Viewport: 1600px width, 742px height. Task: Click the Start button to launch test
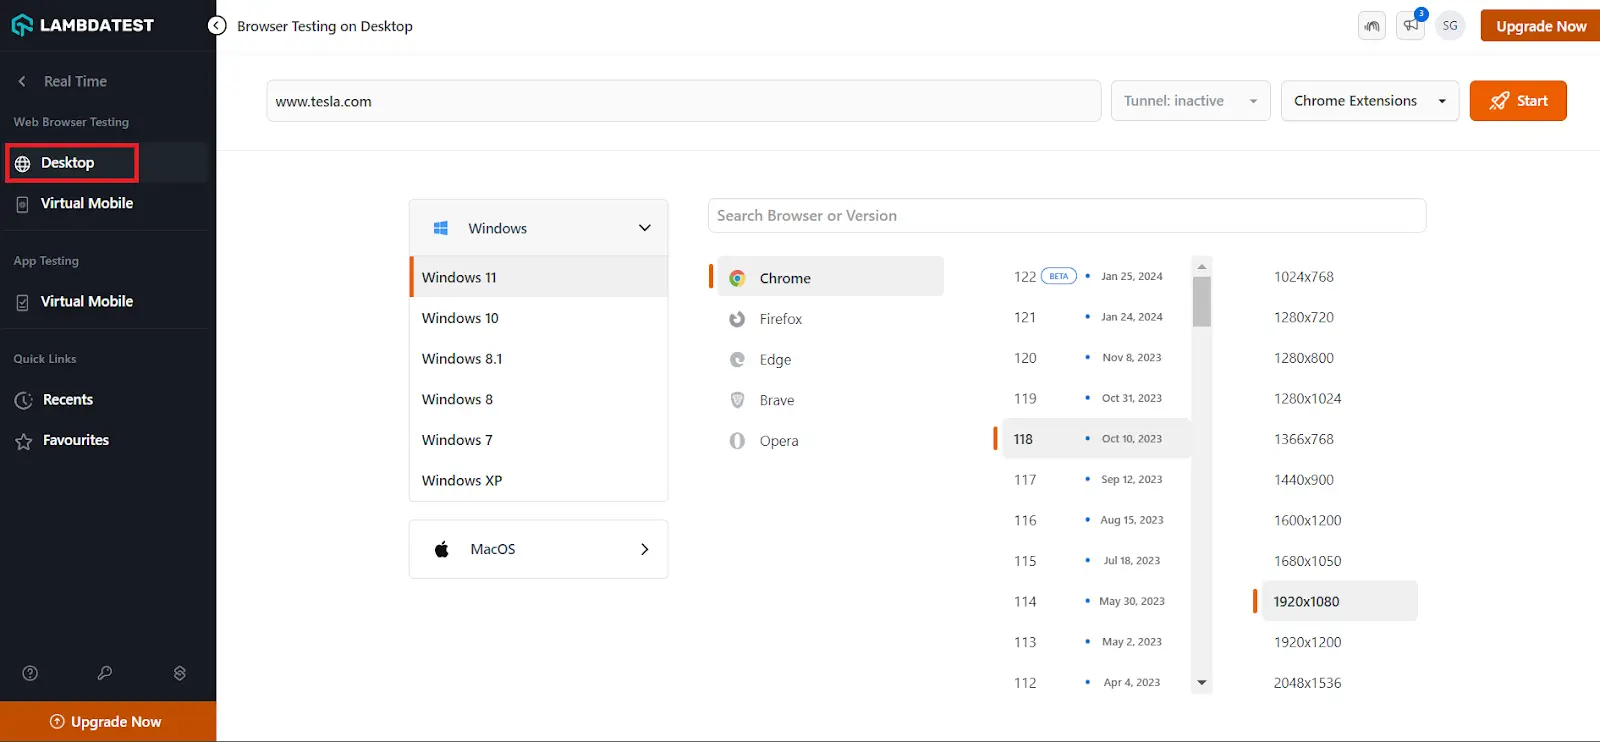tap(1518, 101)
